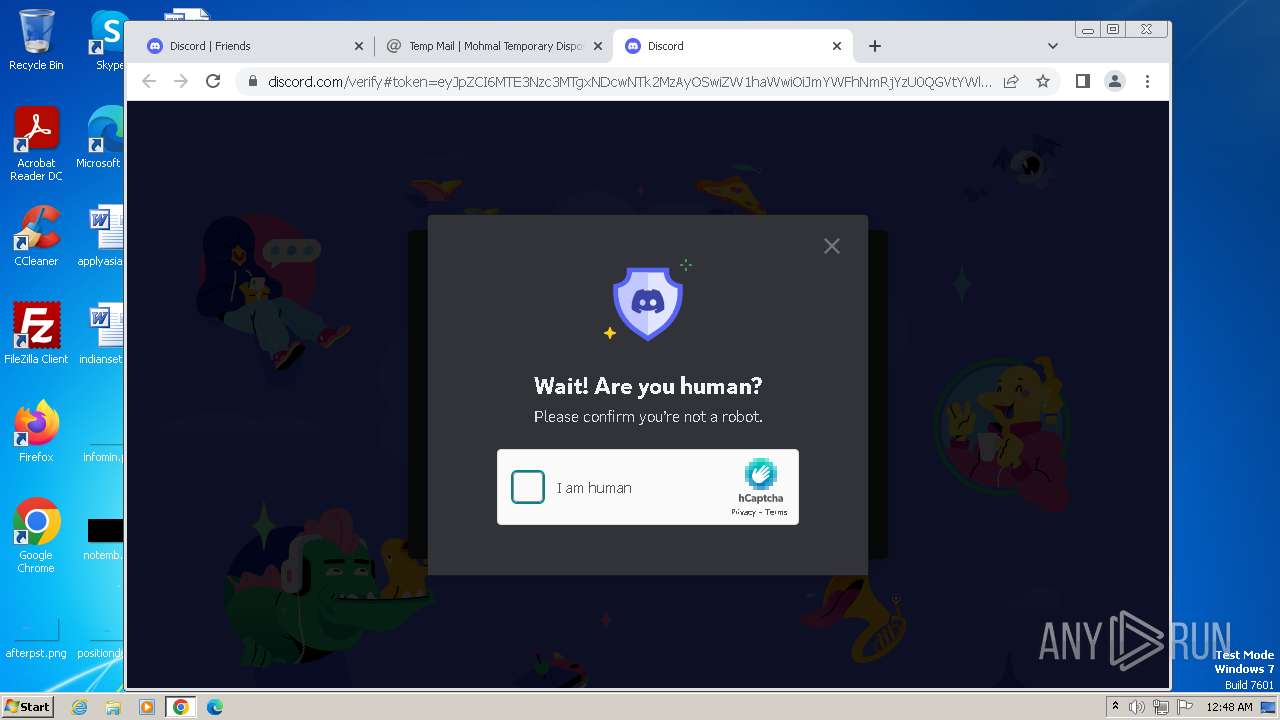The height and width of the screenshot is (720, 1280).
Task: Open the volume control in tray
Action: (x=1137, y=707)
